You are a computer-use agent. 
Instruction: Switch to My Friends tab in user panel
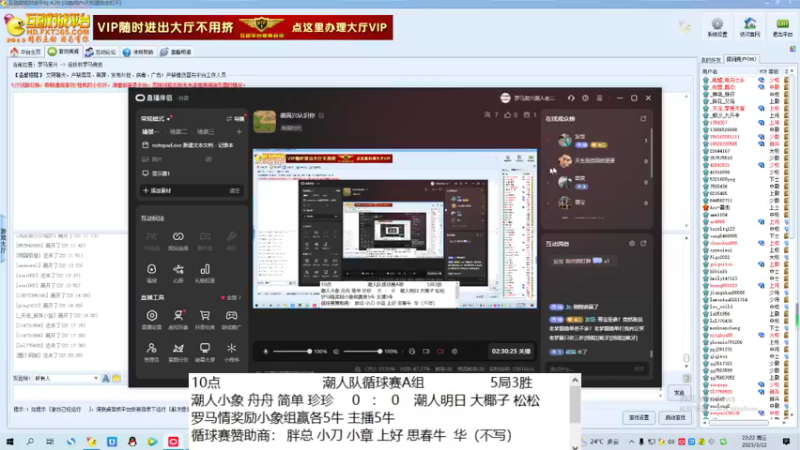(x=711, y=60)
